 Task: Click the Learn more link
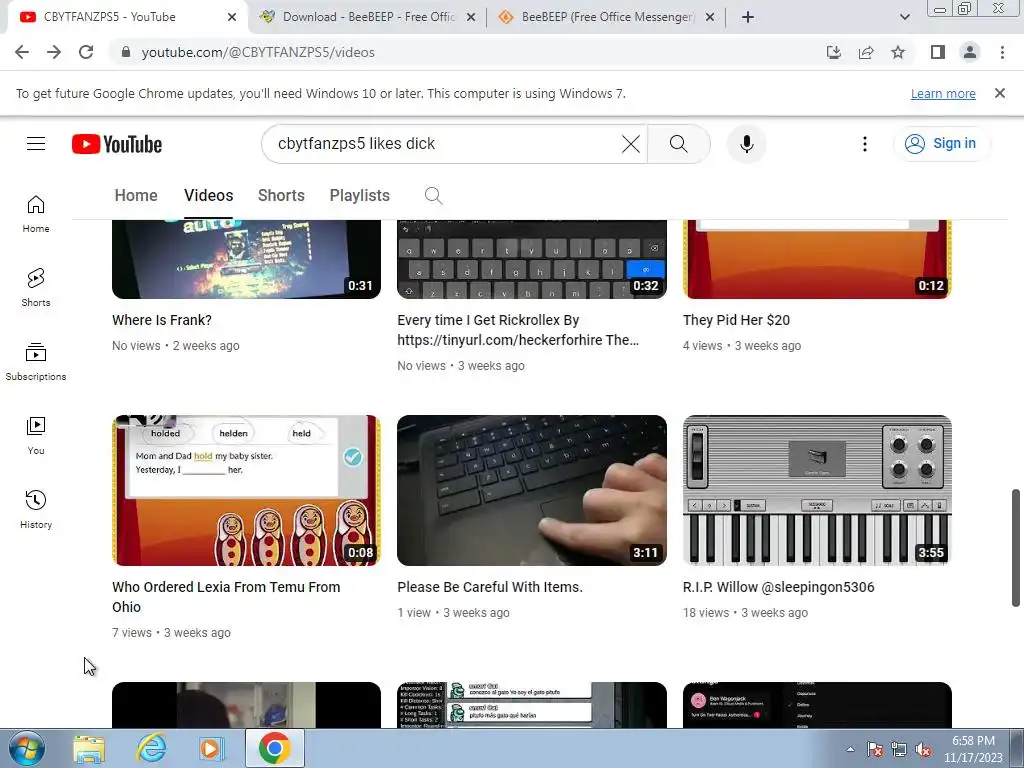(x=943, y=93)
